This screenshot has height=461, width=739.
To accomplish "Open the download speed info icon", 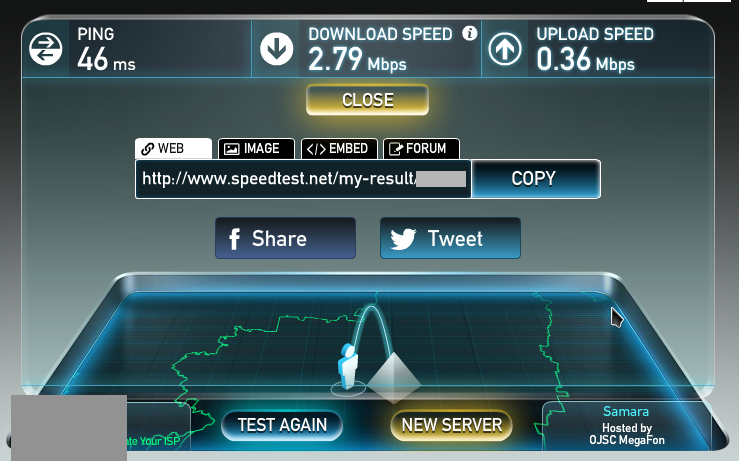I will click(x=469, y=33).
